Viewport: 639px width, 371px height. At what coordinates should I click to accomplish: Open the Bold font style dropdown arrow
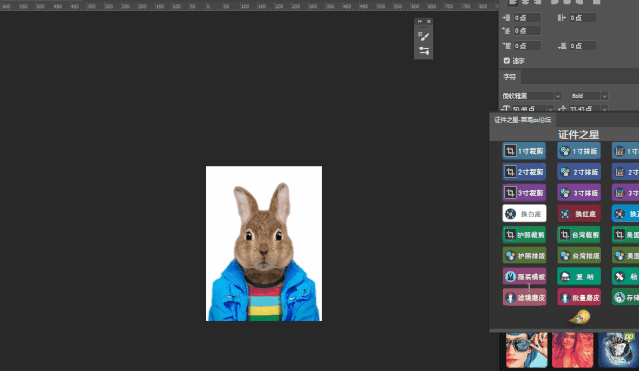604,96
